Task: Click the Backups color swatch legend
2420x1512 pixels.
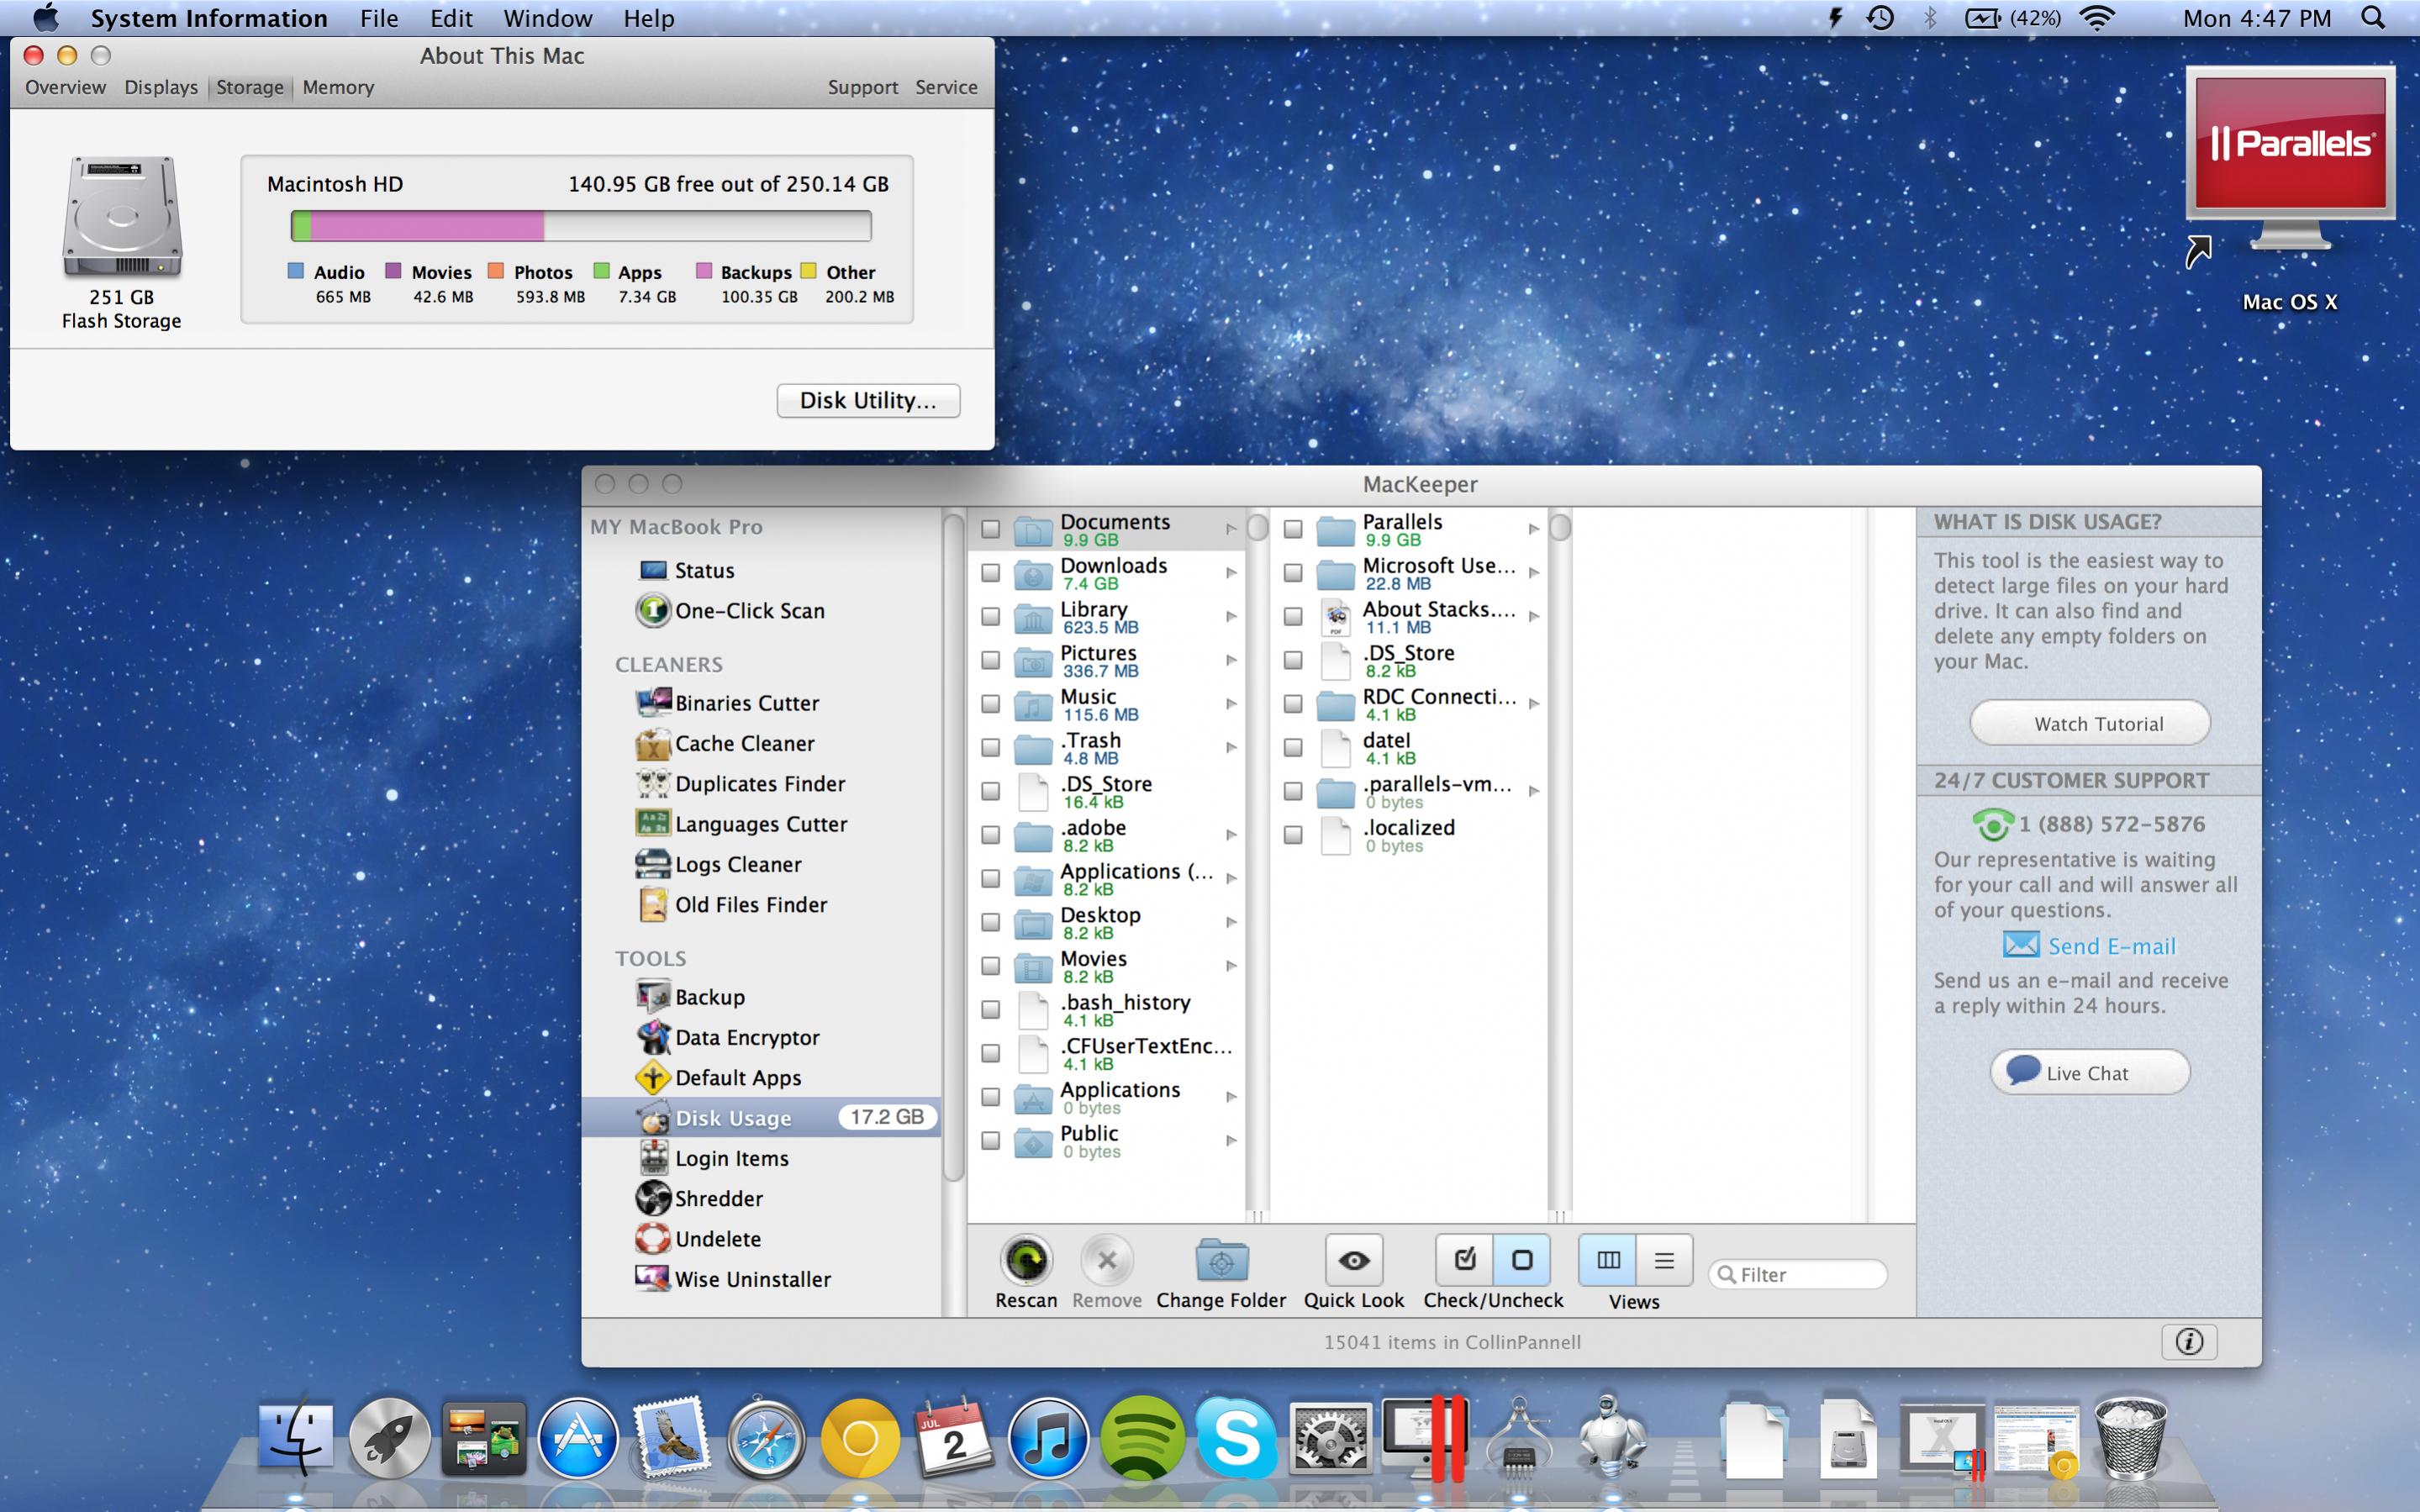Action: point(704,271)
